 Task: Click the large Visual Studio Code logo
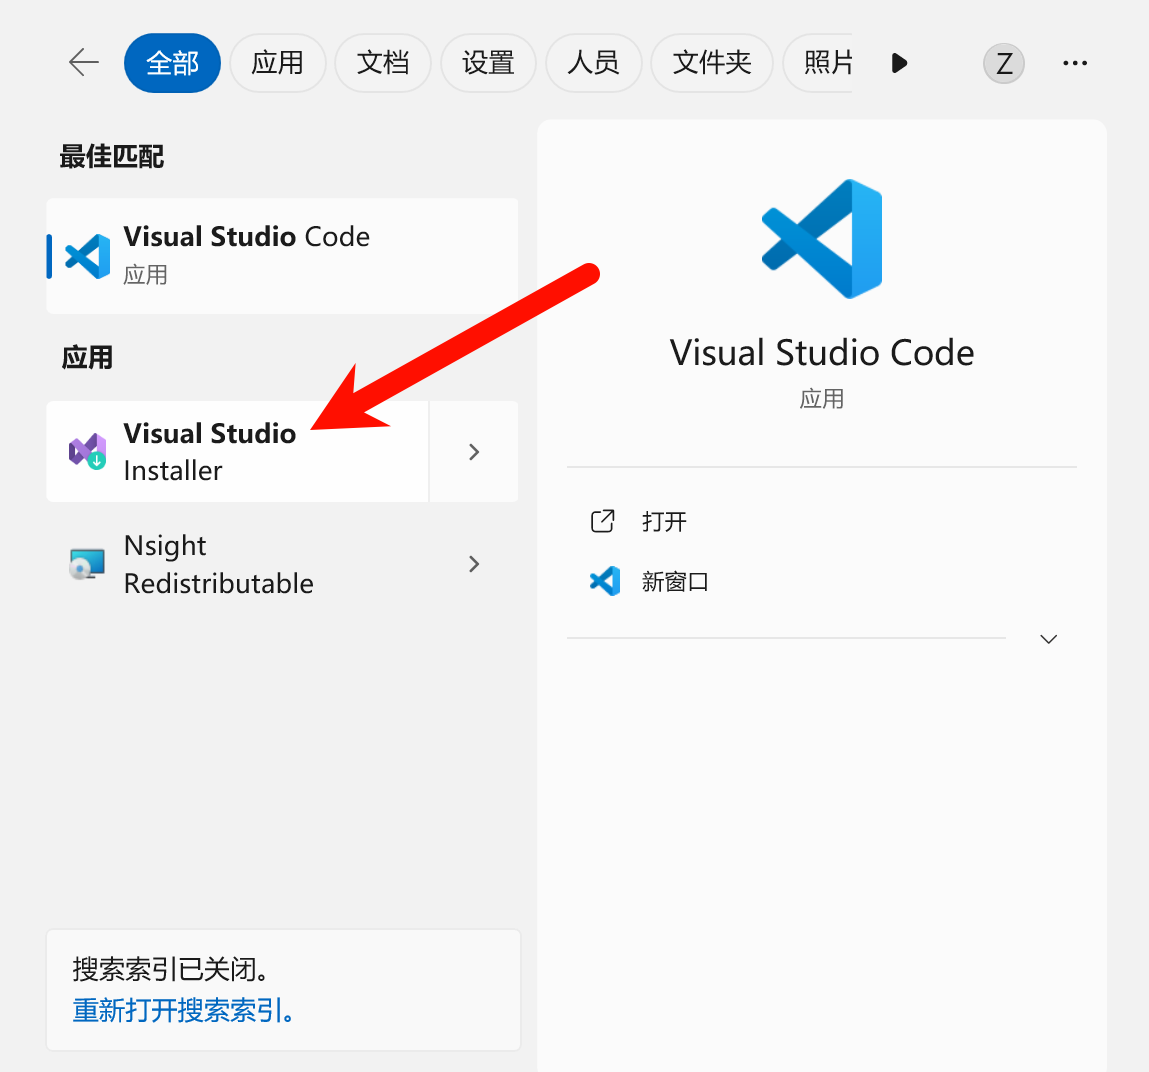tap(822, 239)
